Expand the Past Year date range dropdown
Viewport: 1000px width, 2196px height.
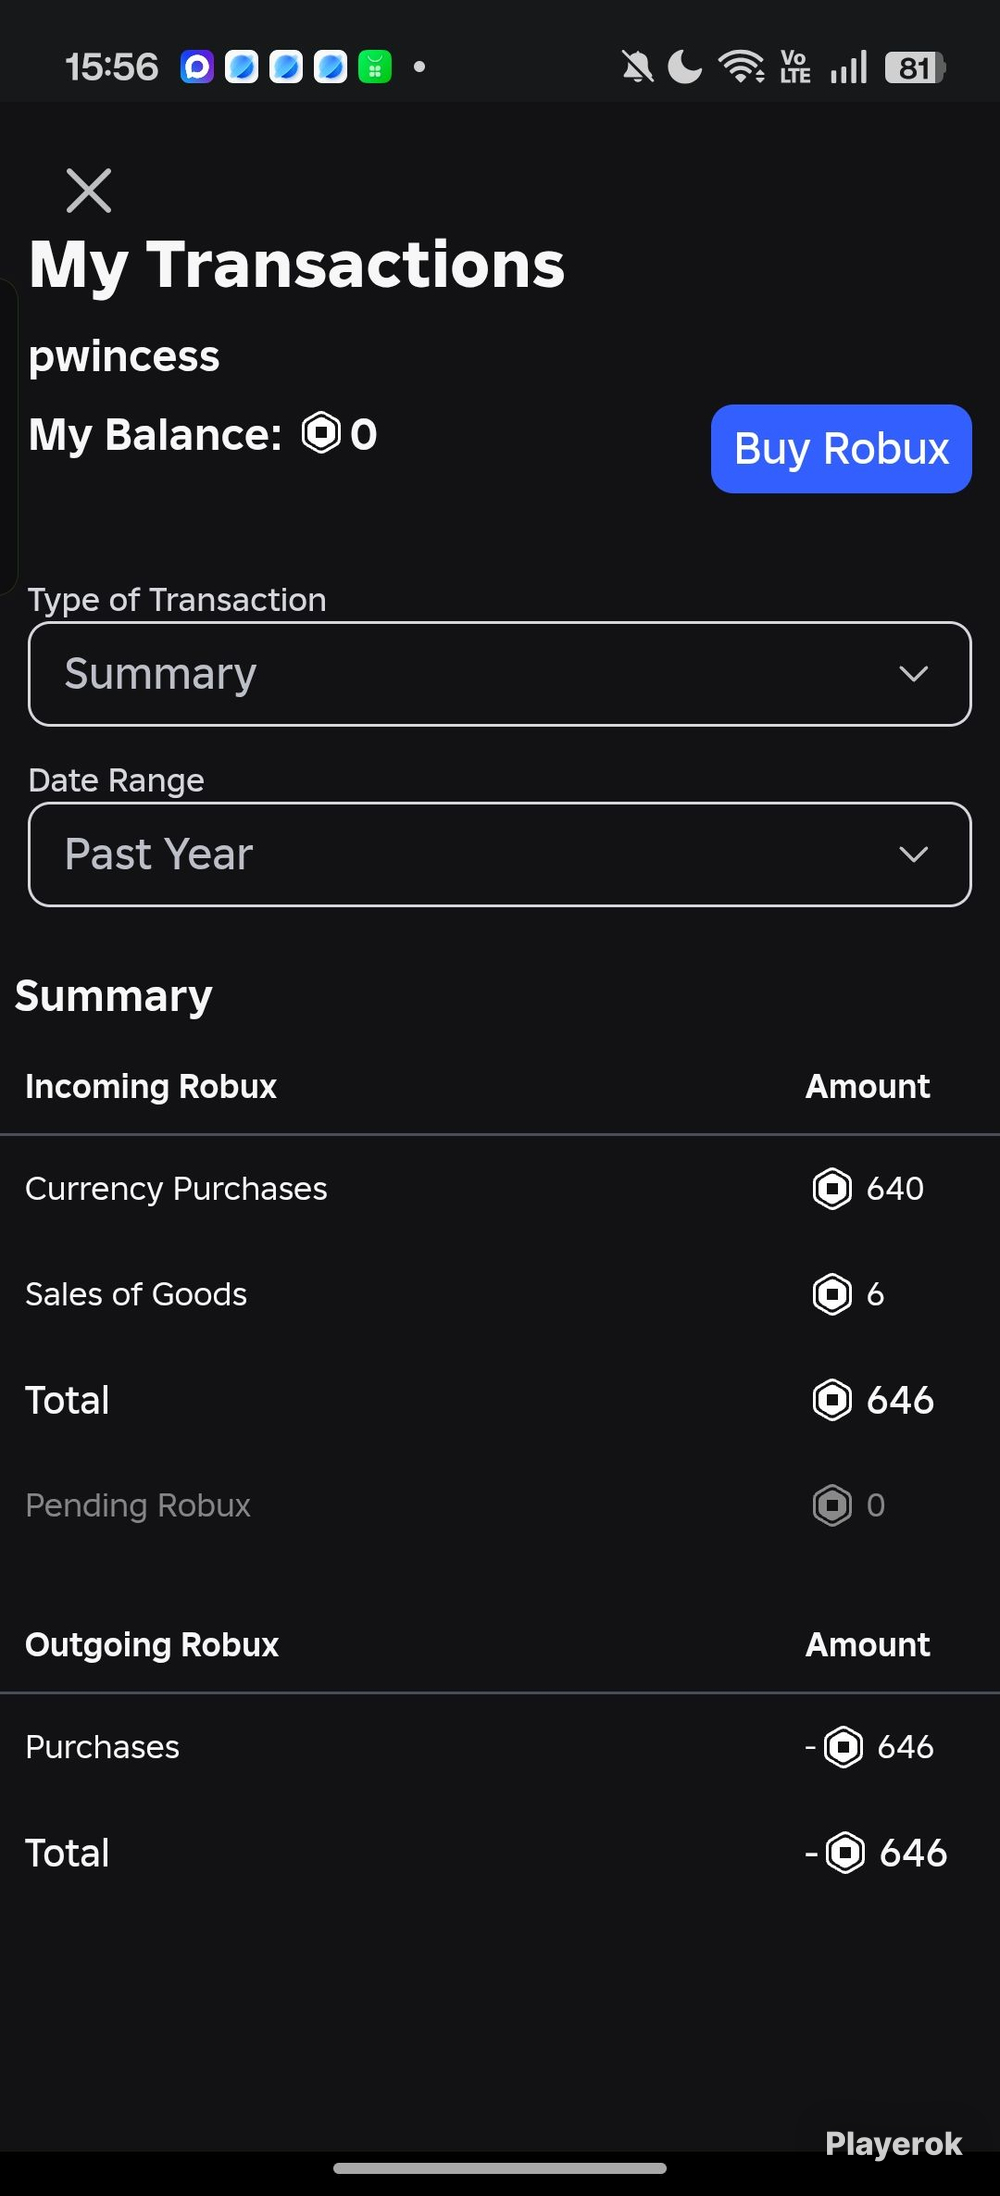500,854
